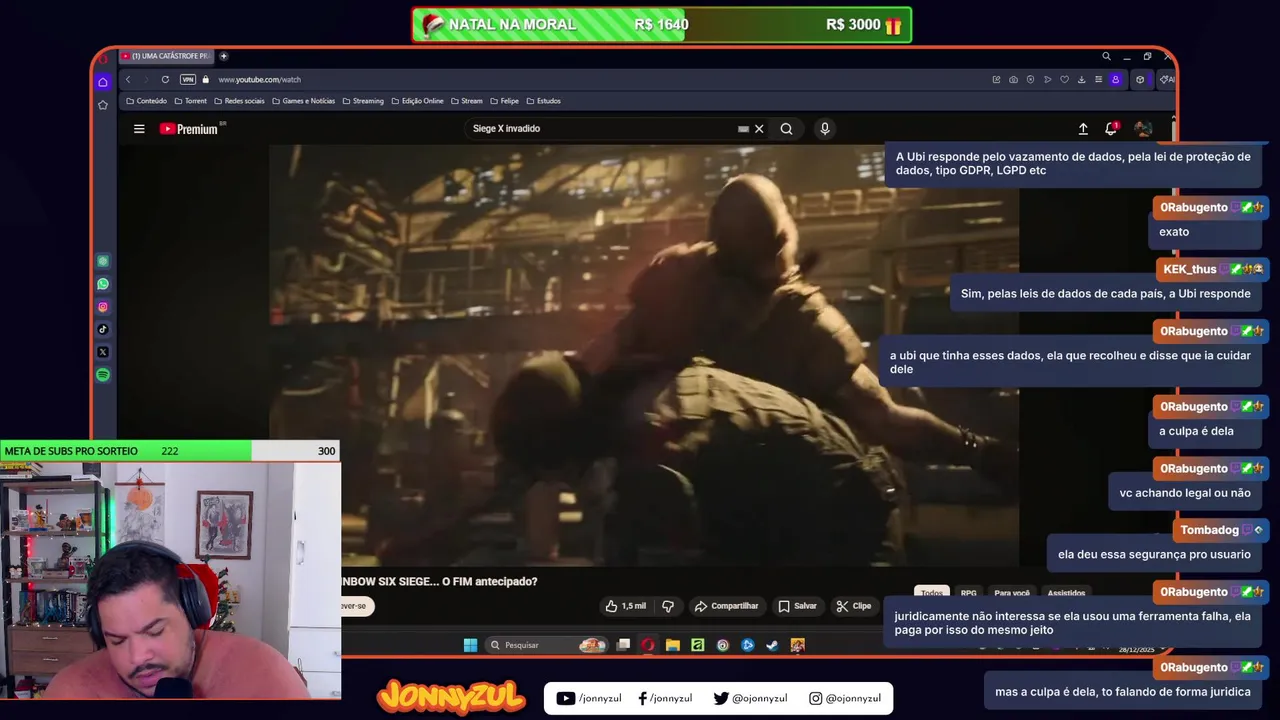Viewport: 1280px width, 720px height.
Task: Select the Assistidos filter chip
Action: 1066,593
